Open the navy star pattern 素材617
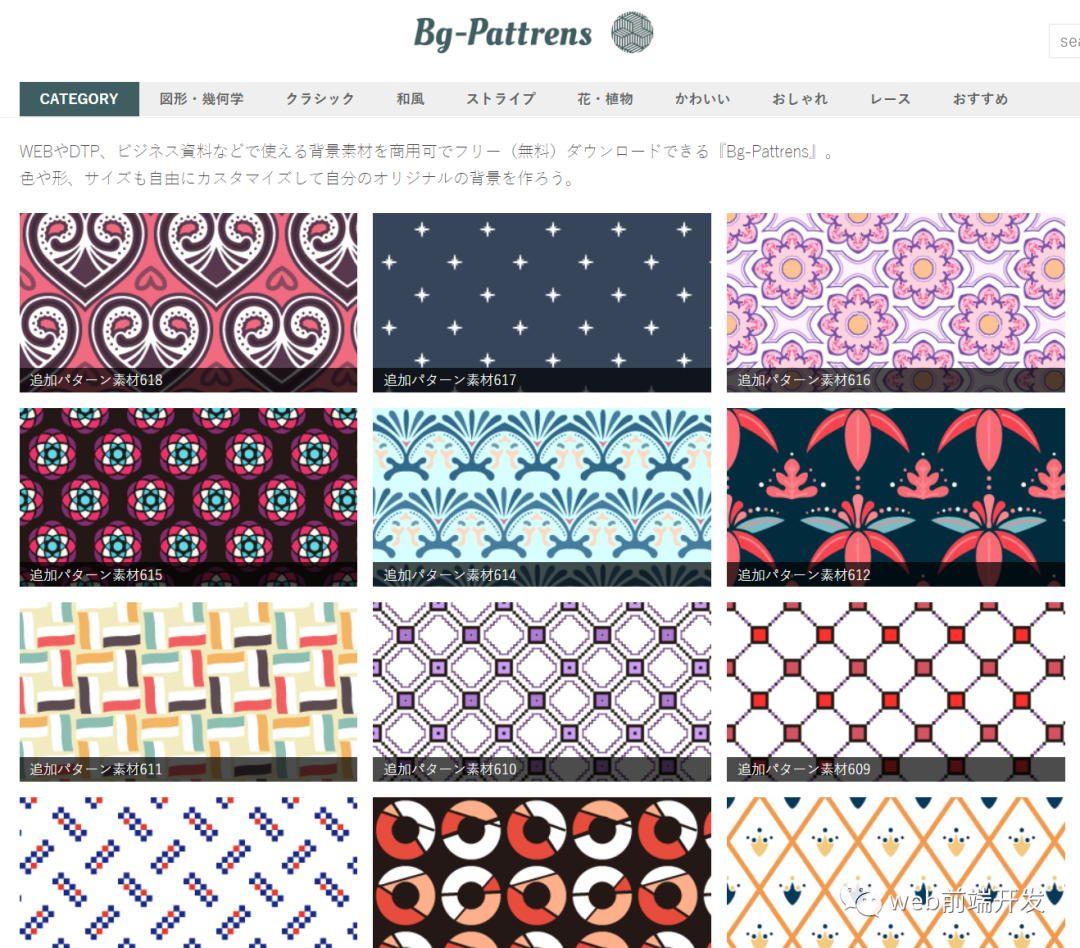The image size is (1080, 948). click(542, 302)
